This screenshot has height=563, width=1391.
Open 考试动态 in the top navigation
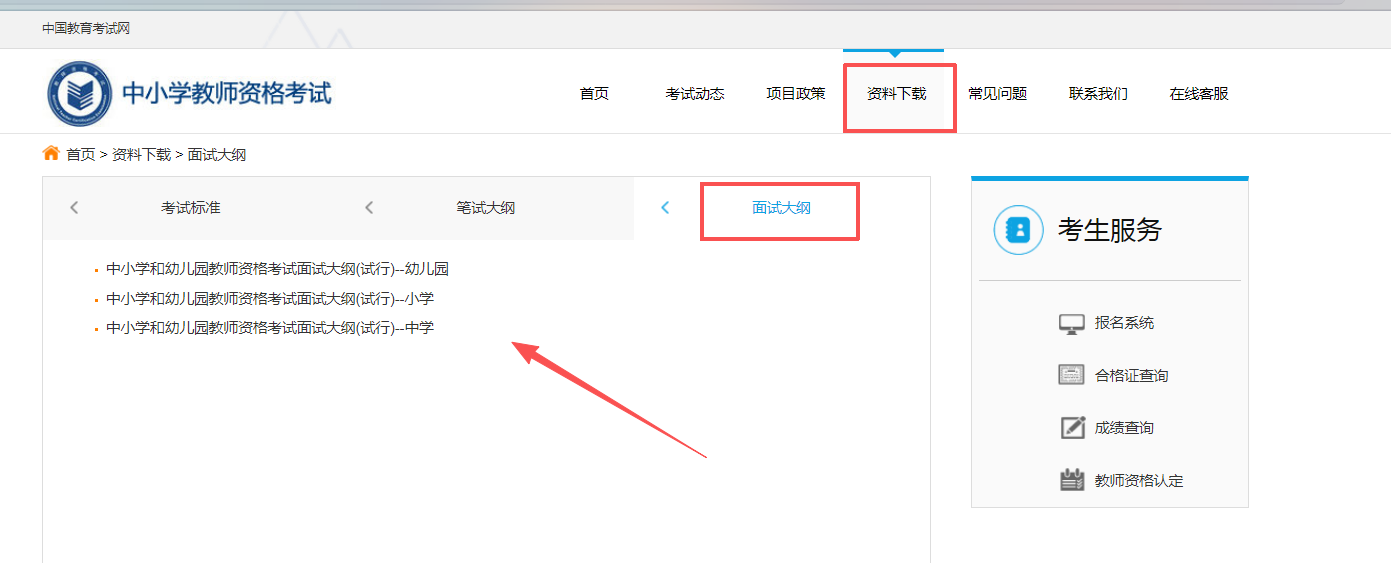coord(694,94)
